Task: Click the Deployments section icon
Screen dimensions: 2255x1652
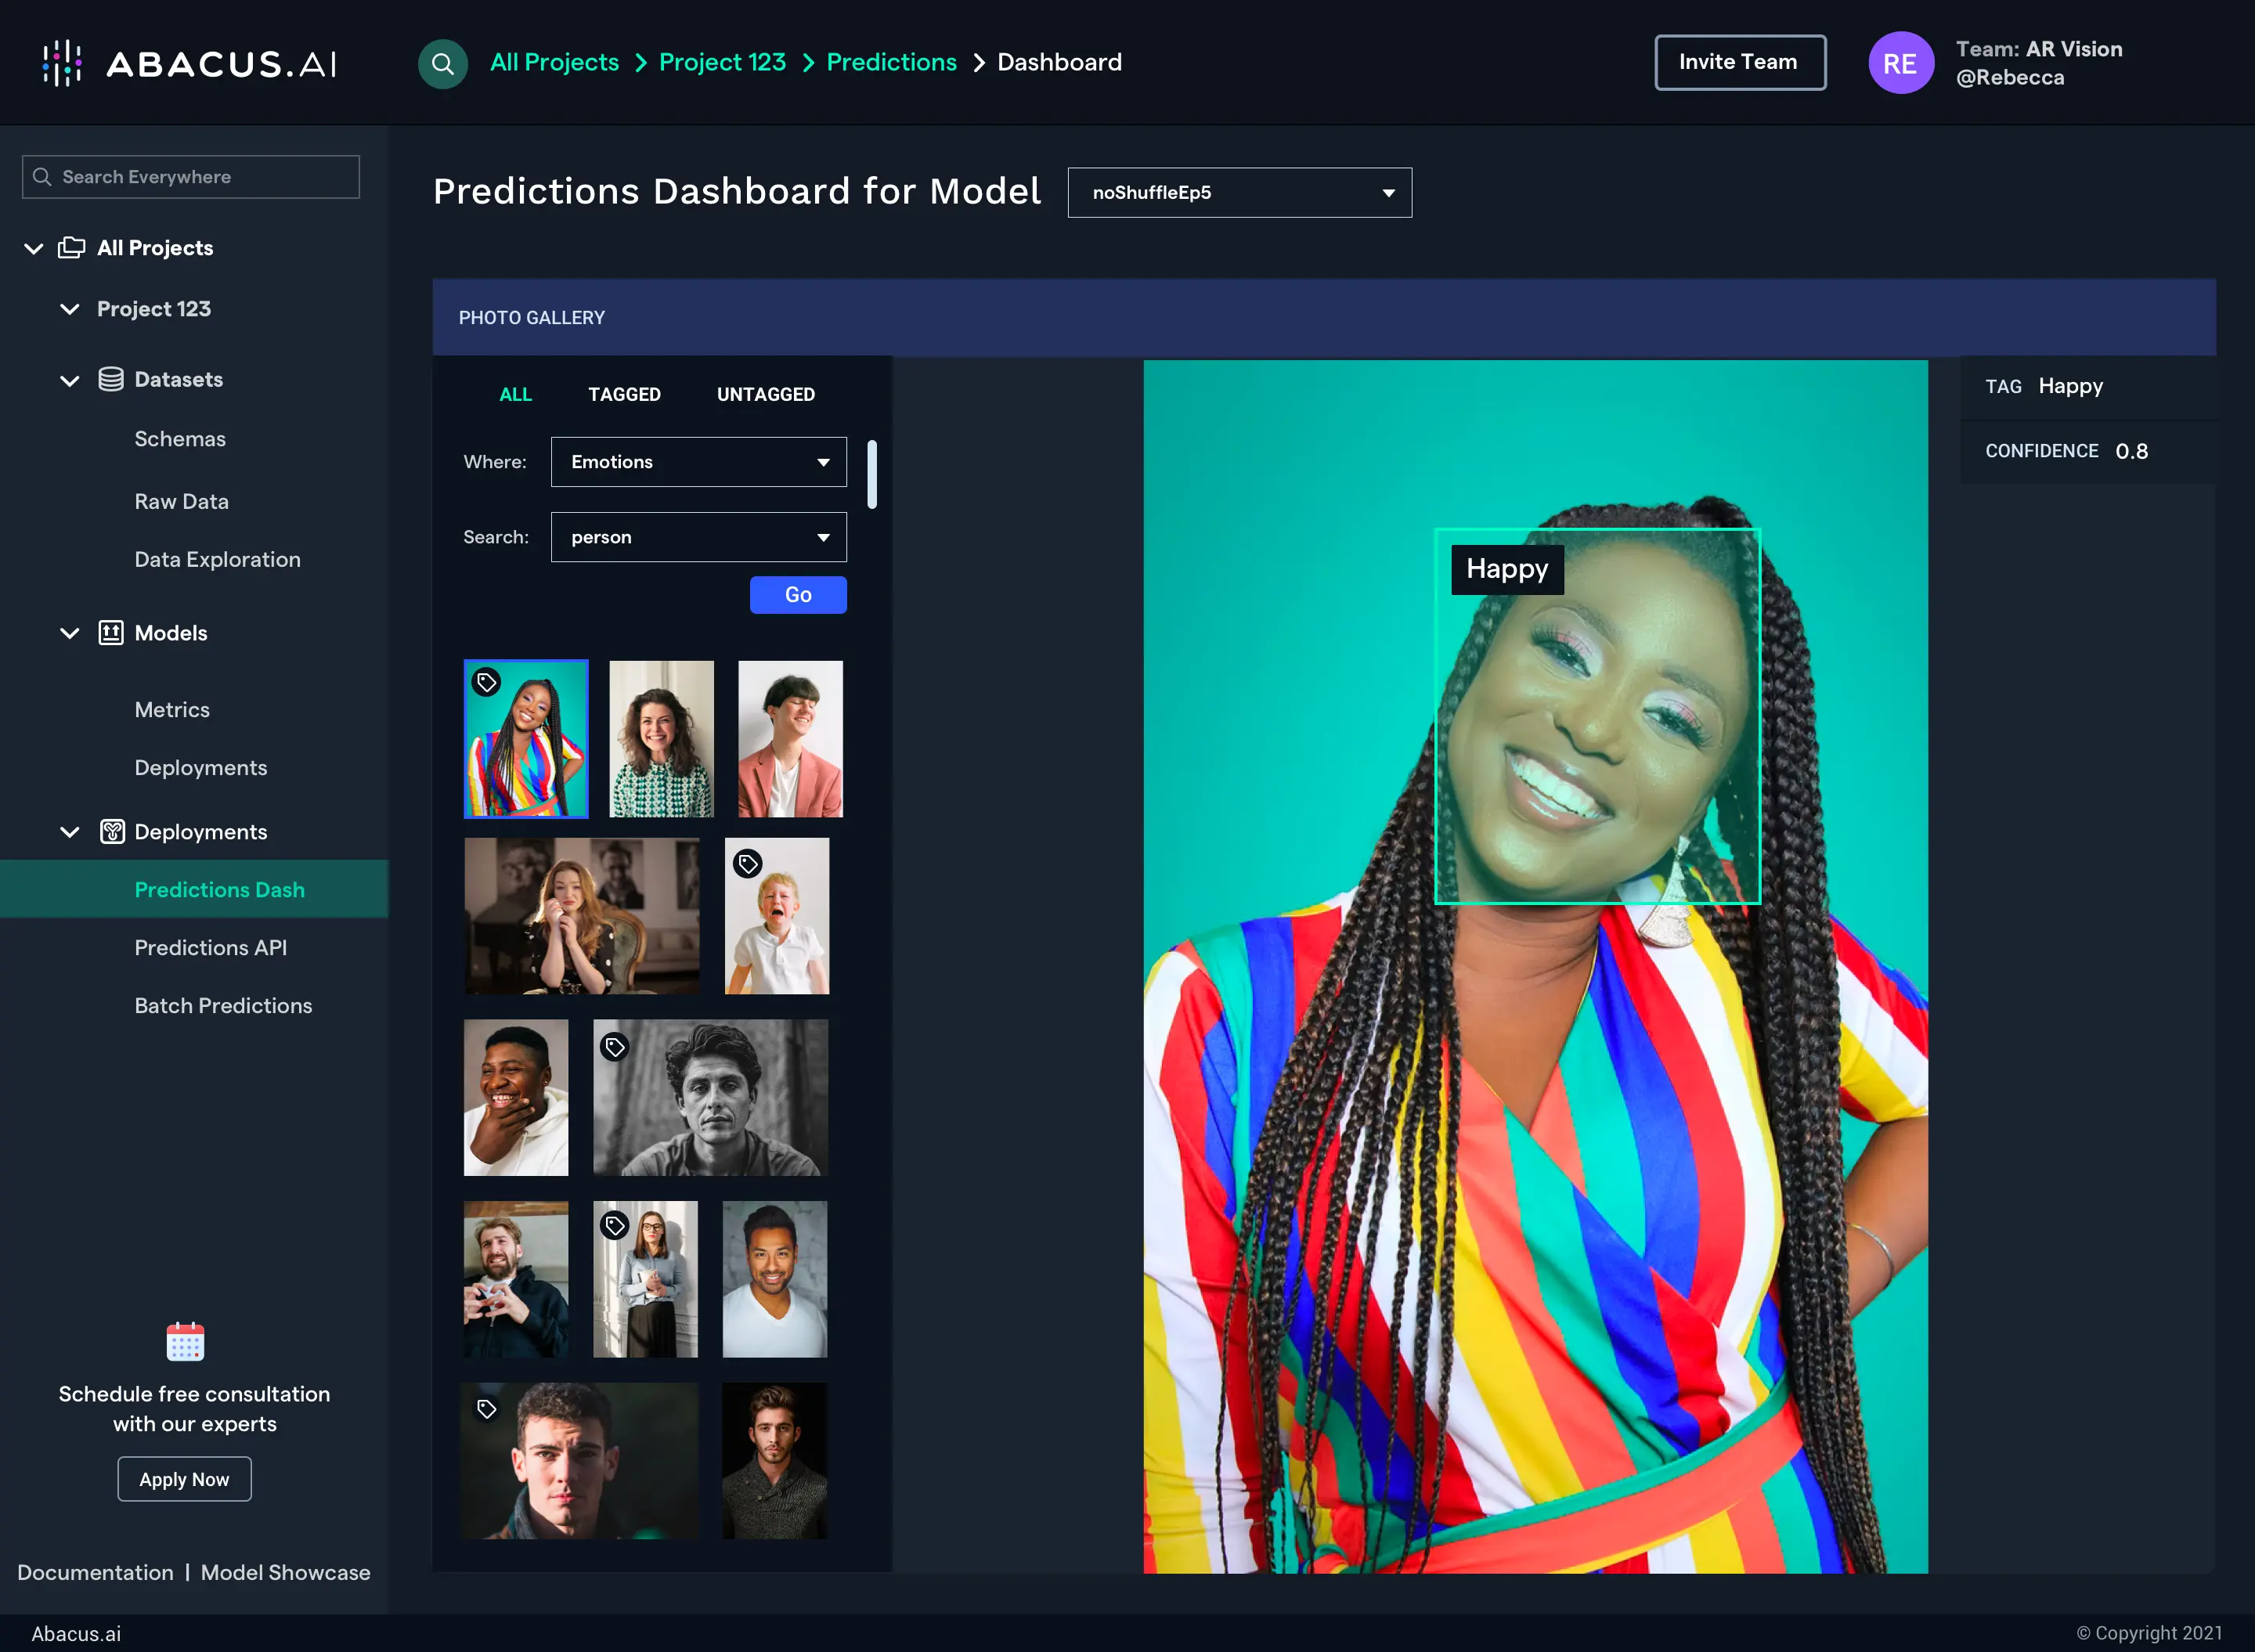Action: click(112, 832)
